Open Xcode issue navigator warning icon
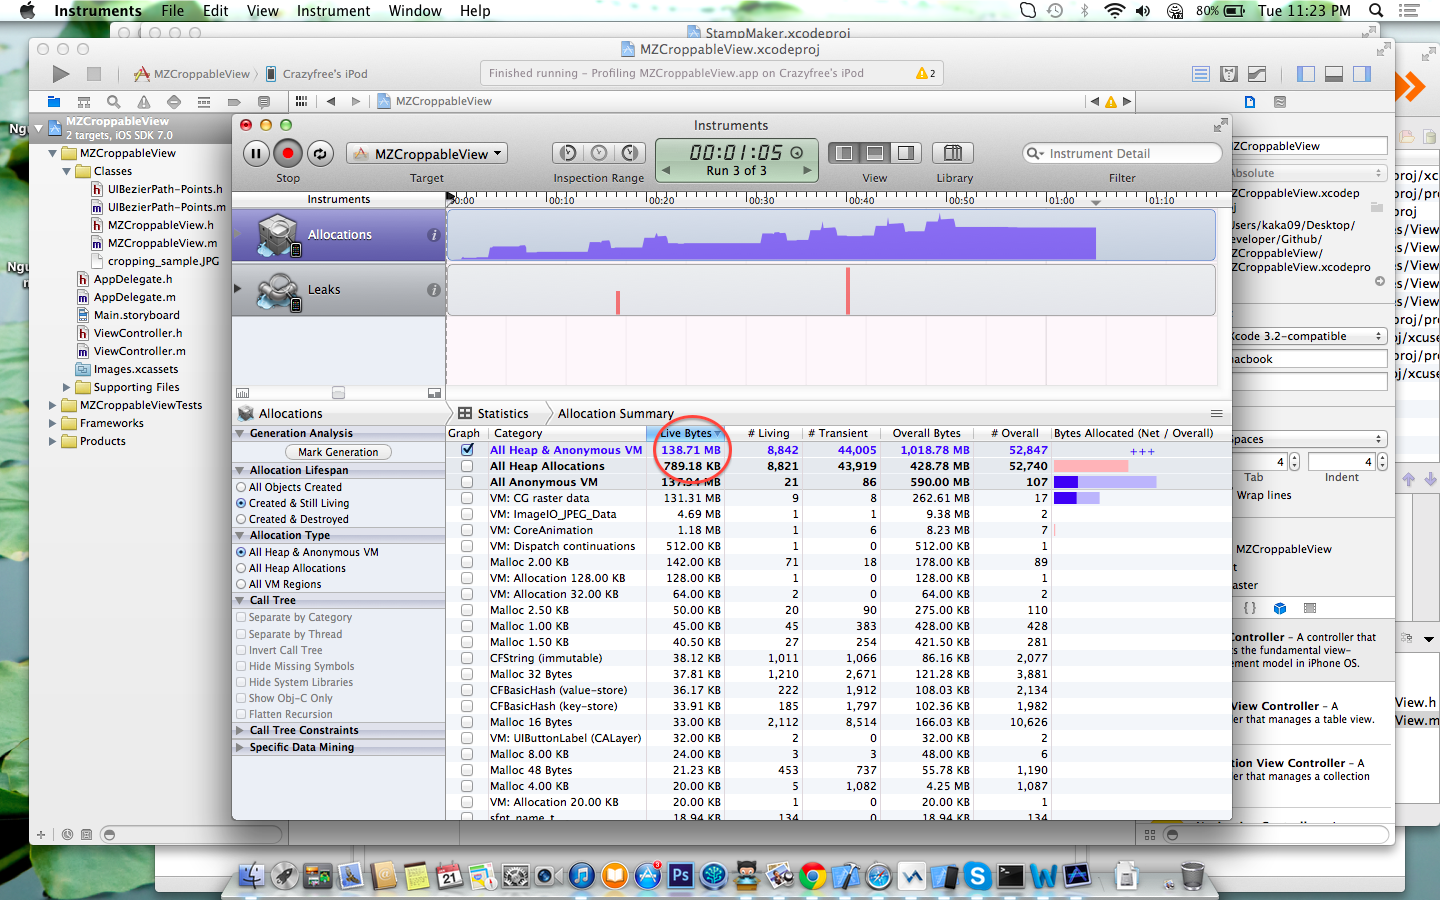The image size is (1440, 900). tap(144, 102)
